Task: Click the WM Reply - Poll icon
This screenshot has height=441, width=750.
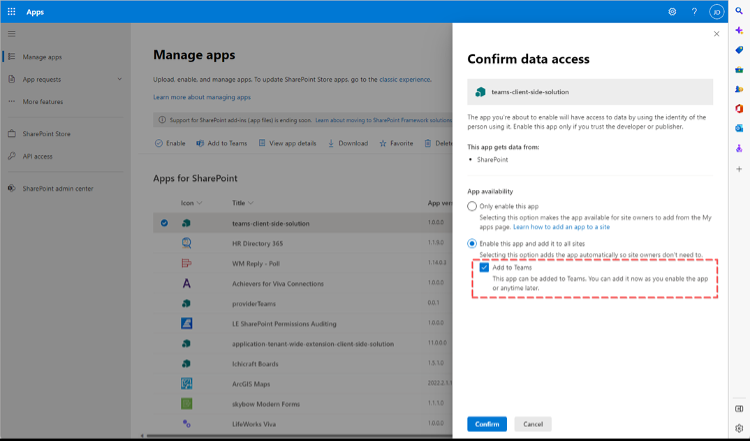Action: [187, 263]
